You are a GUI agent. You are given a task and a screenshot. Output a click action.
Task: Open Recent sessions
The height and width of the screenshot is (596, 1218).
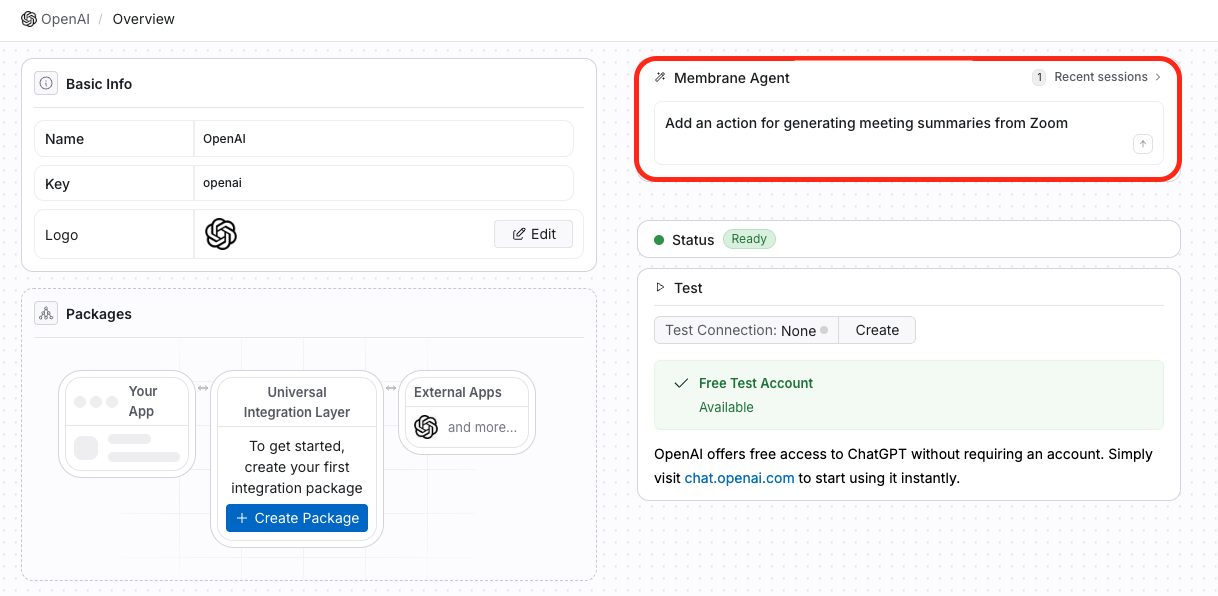pos(1101,77)
